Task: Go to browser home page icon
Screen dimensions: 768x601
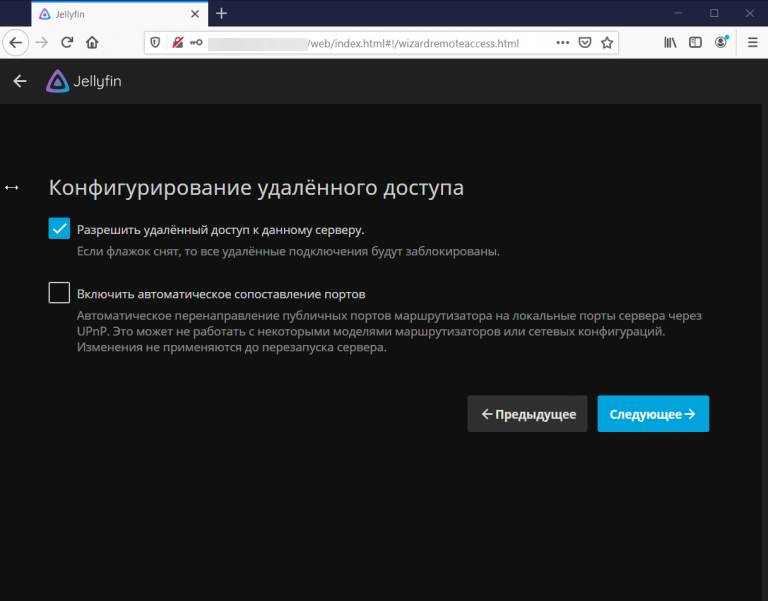Action: (92, 43)
